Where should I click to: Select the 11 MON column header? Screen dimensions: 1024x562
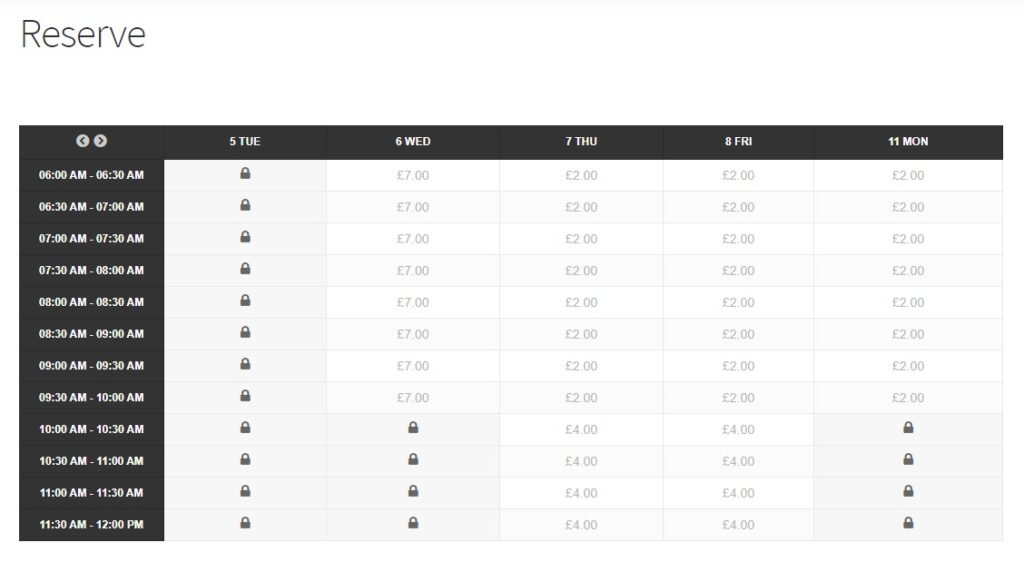pos(908,142)
